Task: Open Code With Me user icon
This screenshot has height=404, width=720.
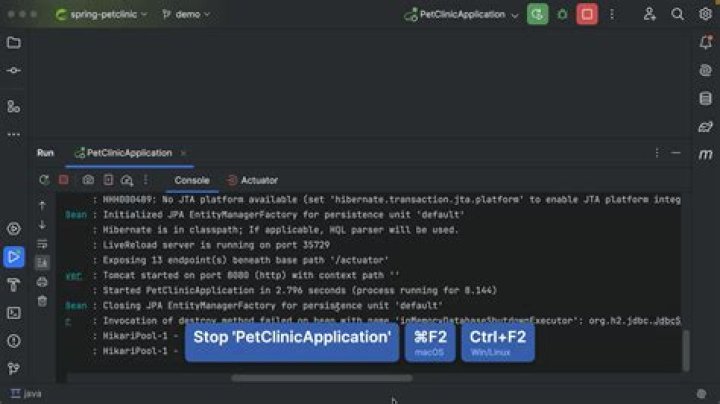Action: click(x=649, y=14)
